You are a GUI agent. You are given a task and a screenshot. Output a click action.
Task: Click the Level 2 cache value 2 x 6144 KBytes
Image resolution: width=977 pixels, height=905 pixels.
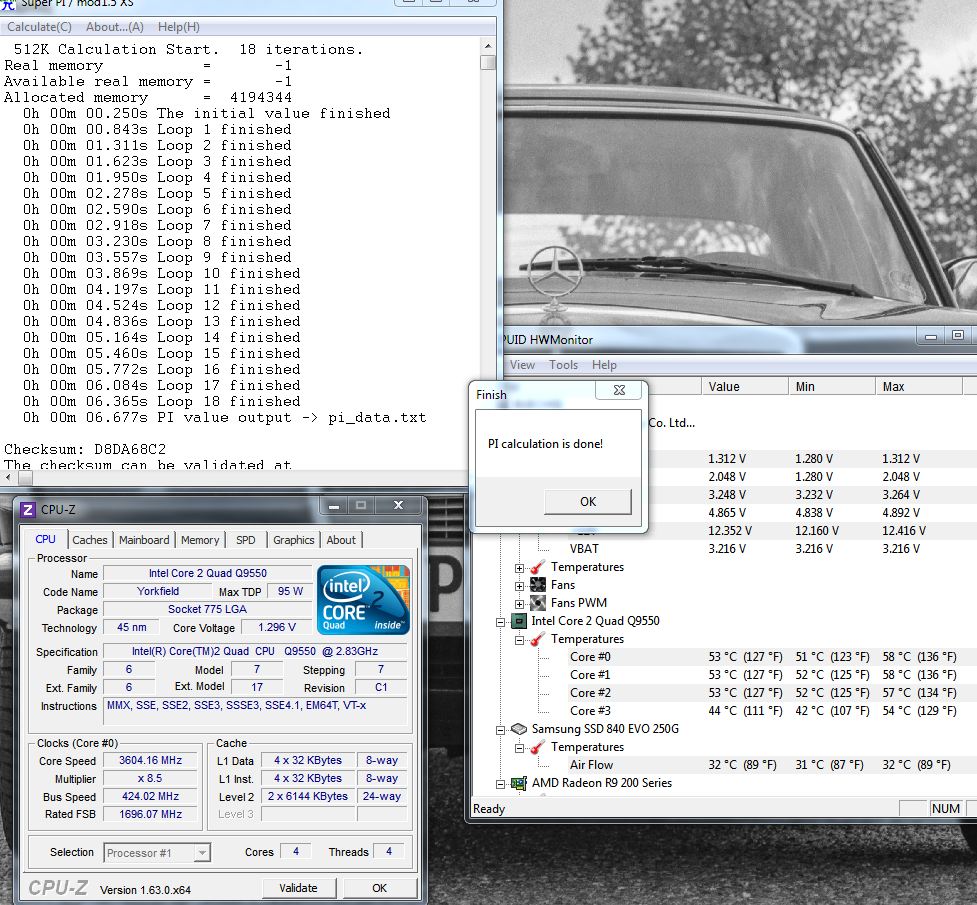pos(308,797)
